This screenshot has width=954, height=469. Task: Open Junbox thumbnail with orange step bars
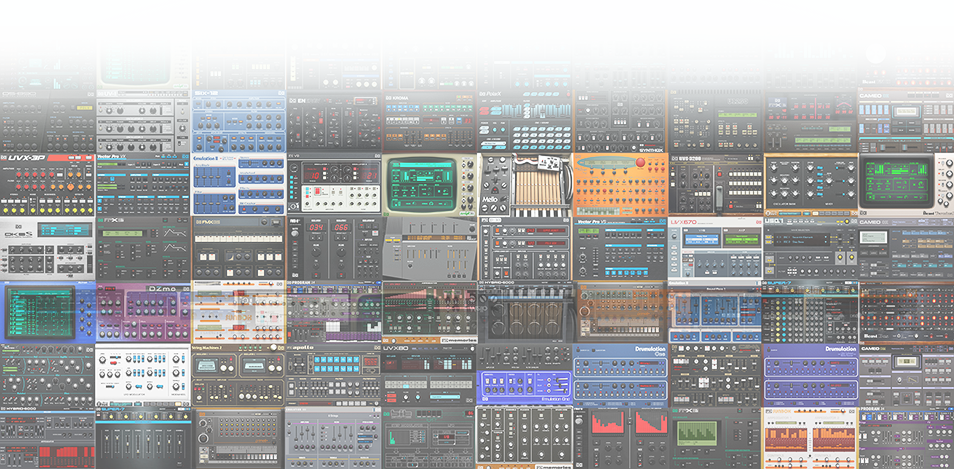click(x=810, y=438)
